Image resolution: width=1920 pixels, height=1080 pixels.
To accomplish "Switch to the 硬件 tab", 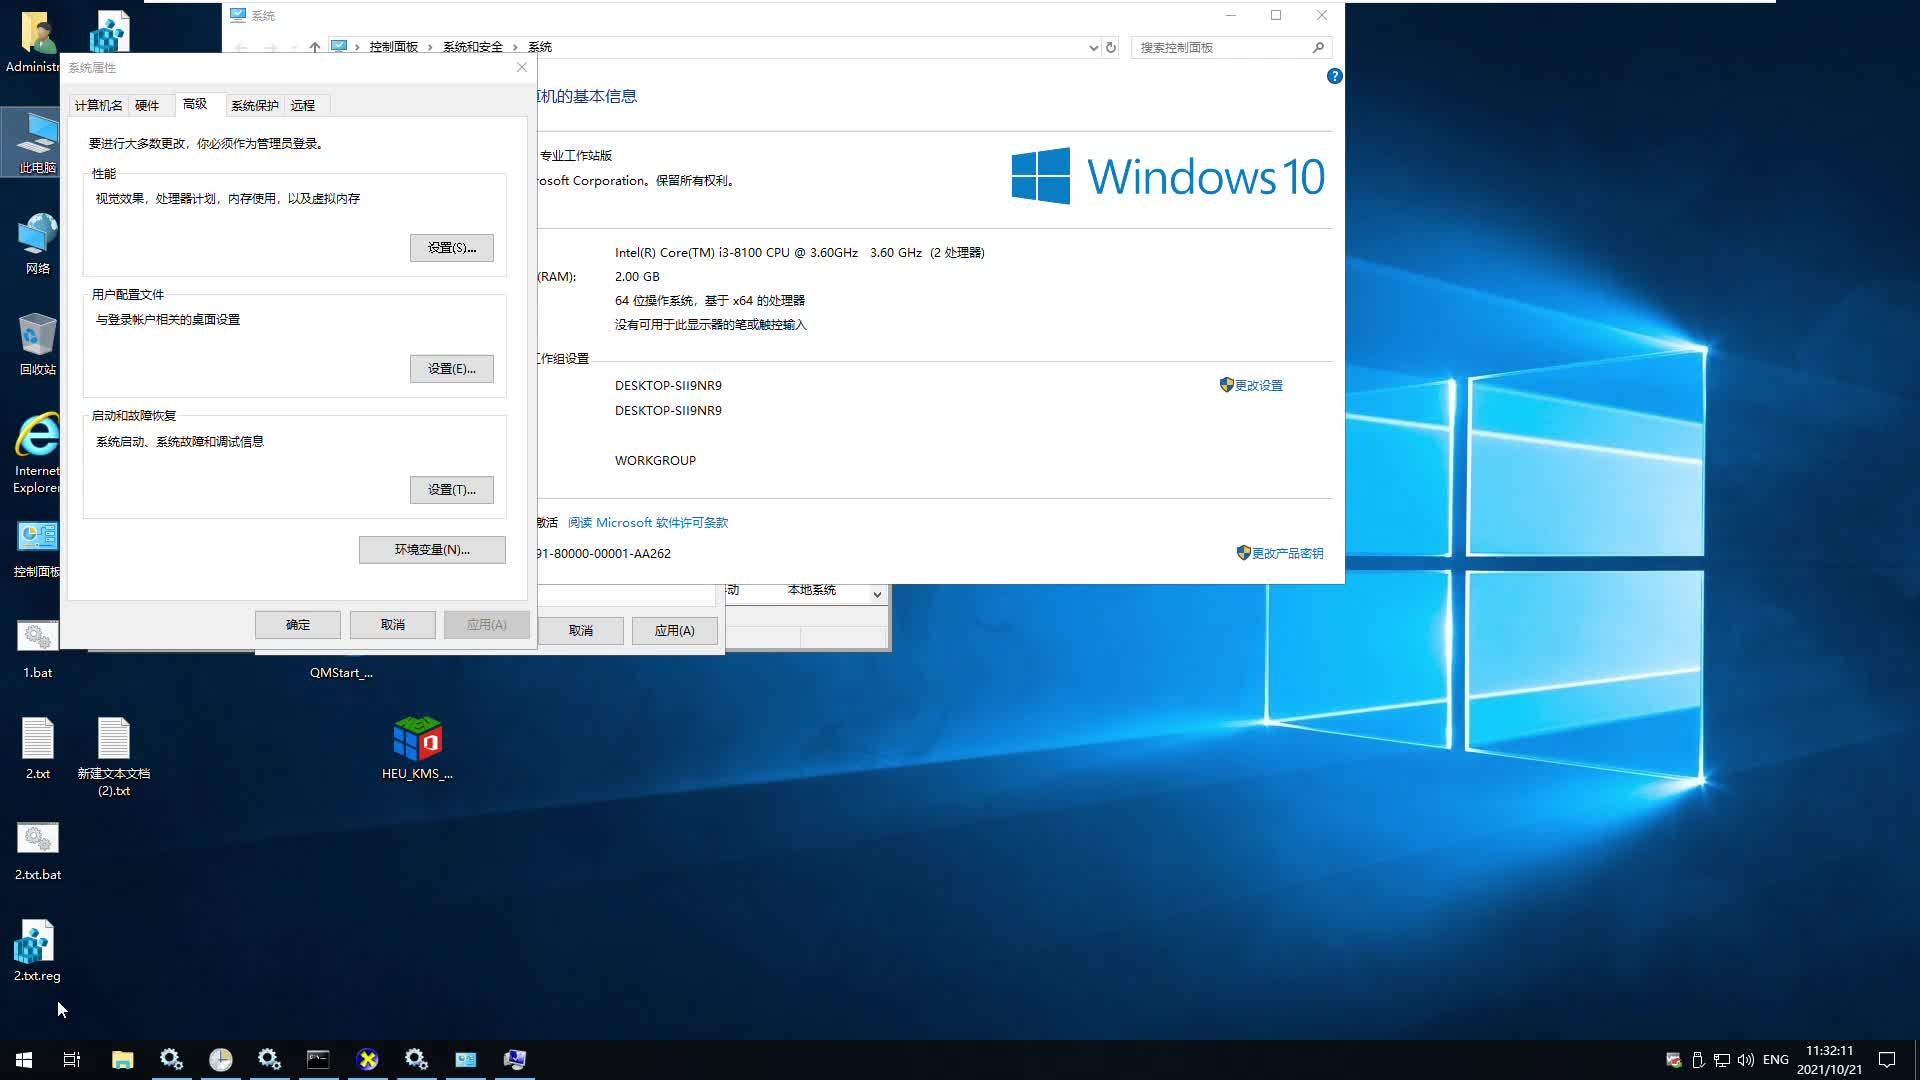I will [147, 105].
